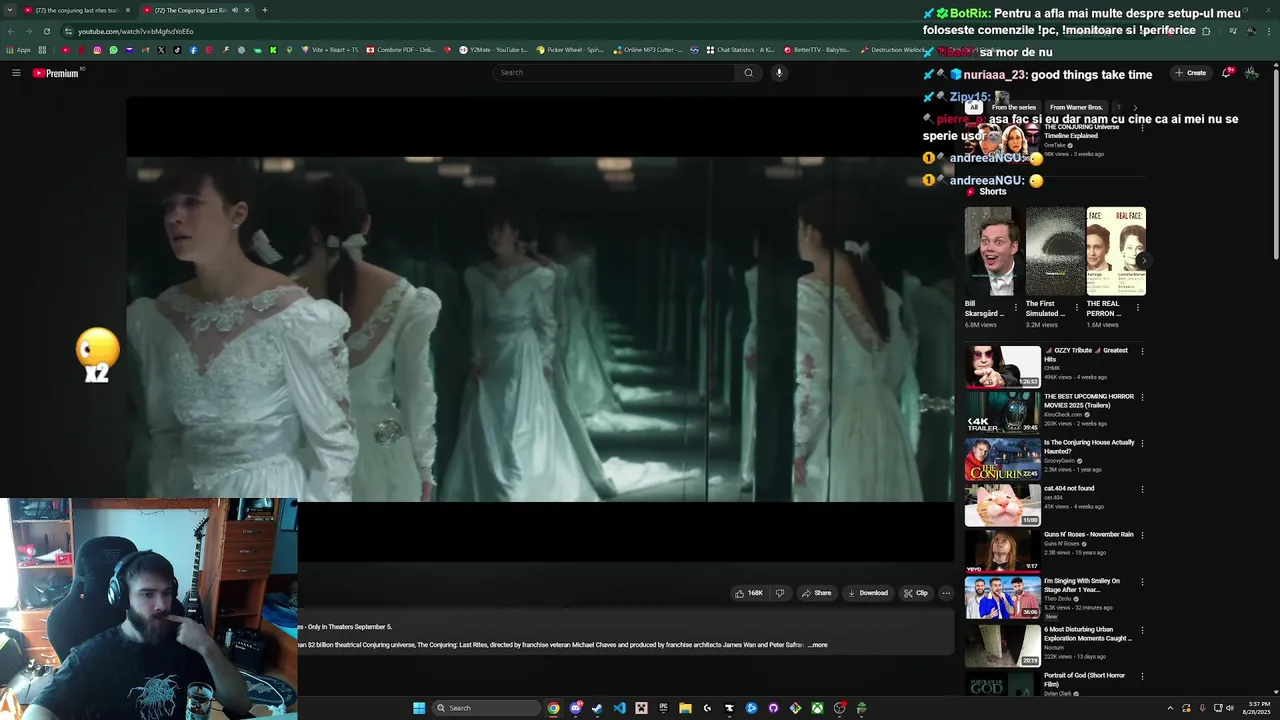Open options for the Bill Skarsgård short

1016,307
